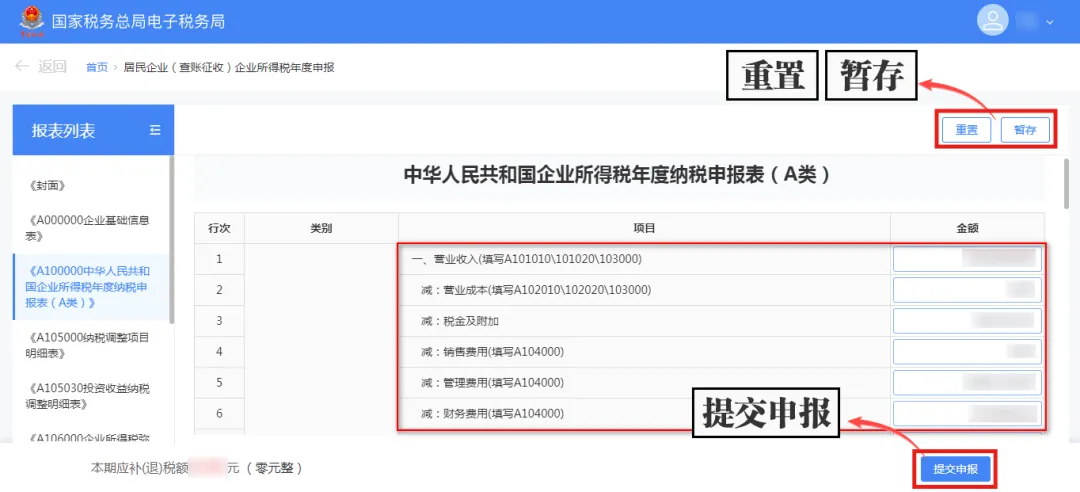
Task: Click the 税金及附加 amount field
Action: 967,321
